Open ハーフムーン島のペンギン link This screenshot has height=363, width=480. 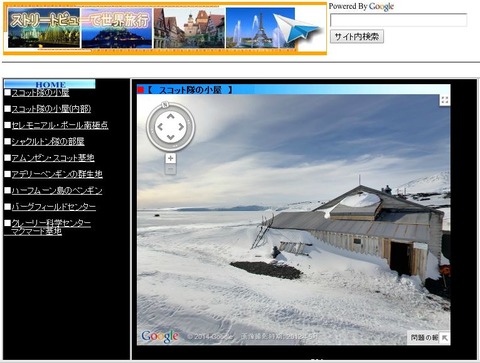tap(57, 191)
